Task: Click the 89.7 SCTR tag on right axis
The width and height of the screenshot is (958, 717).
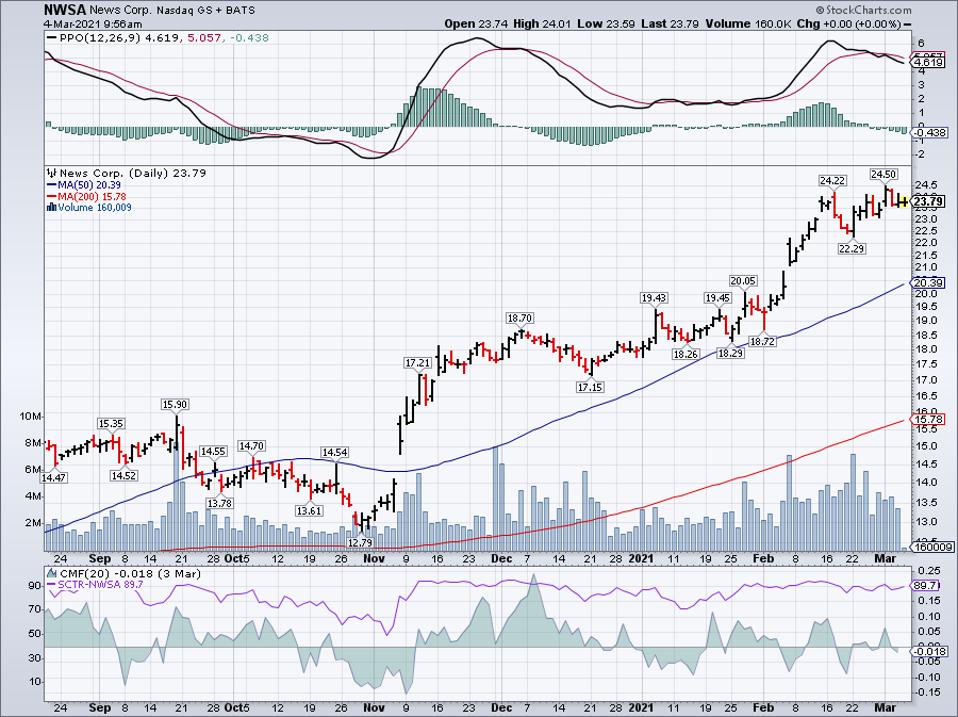Action: 923,586
